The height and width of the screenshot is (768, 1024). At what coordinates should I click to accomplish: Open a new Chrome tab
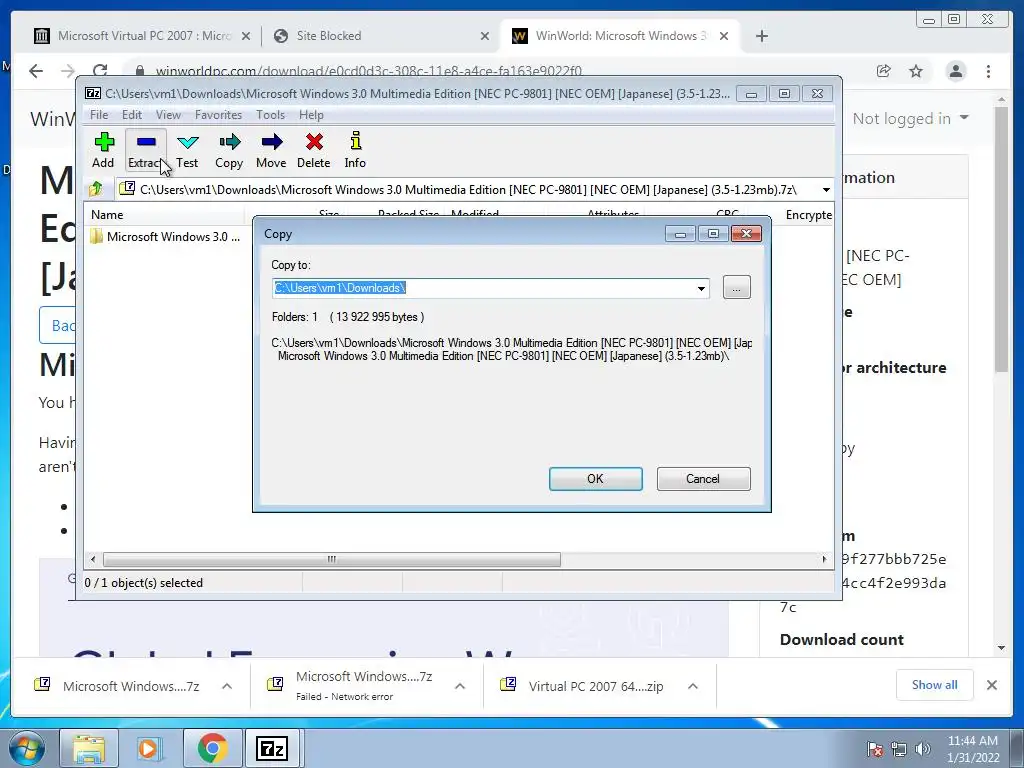[761, 36]
